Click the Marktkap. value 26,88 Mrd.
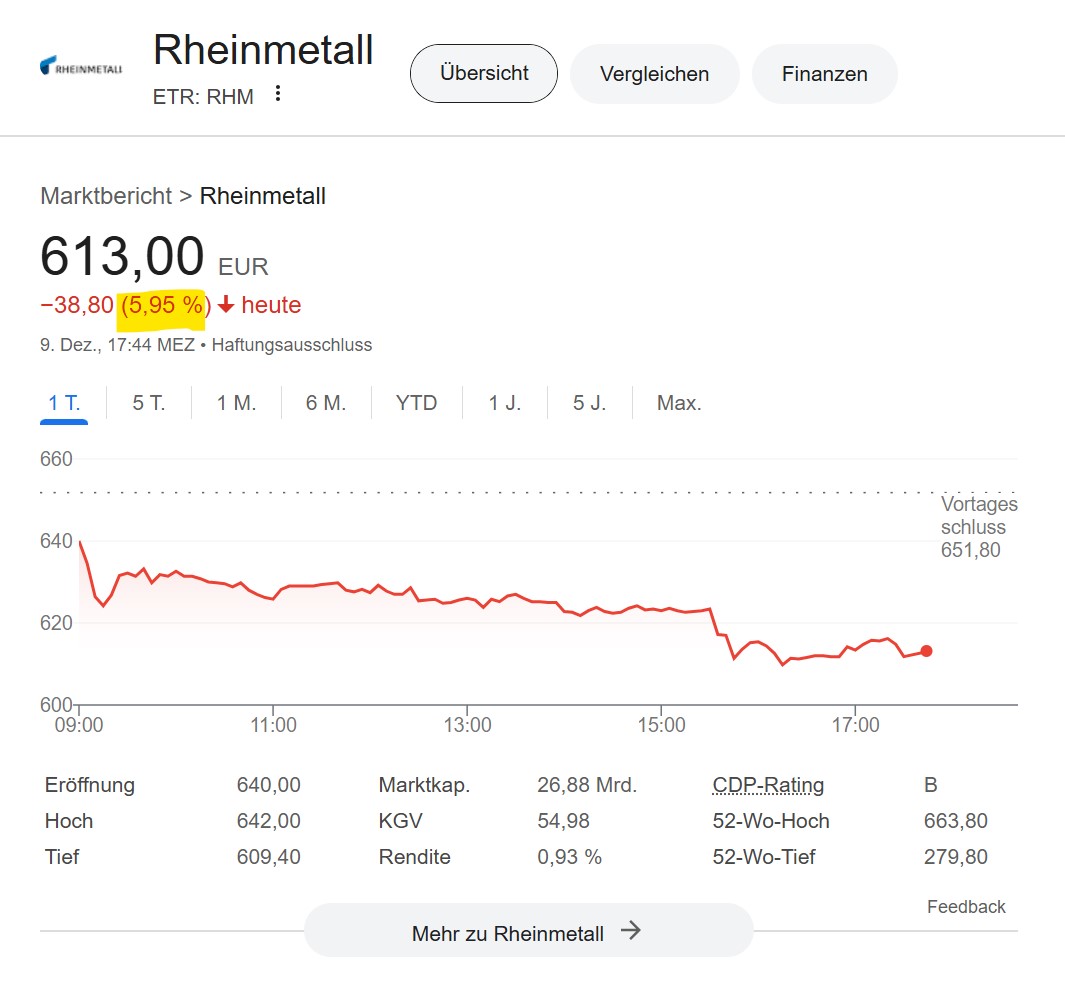Image resolution: width=1065 pixels, height=982 pixels. 587,785
